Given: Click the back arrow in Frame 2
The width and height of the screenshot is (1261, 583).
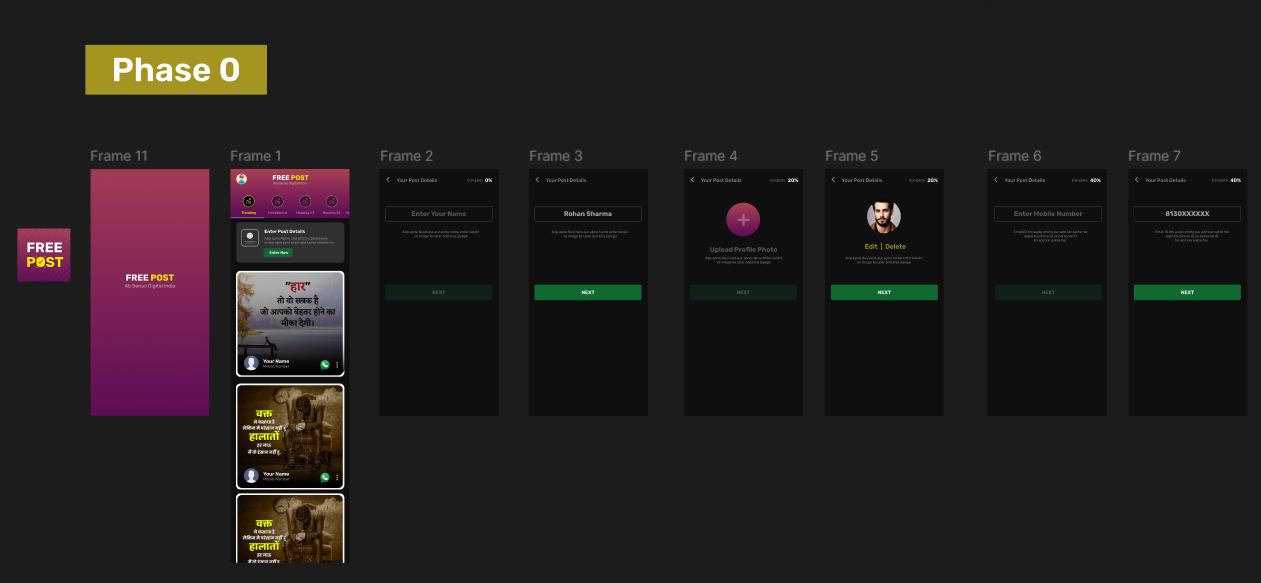Looking at the screenshot, I should 388,180.
